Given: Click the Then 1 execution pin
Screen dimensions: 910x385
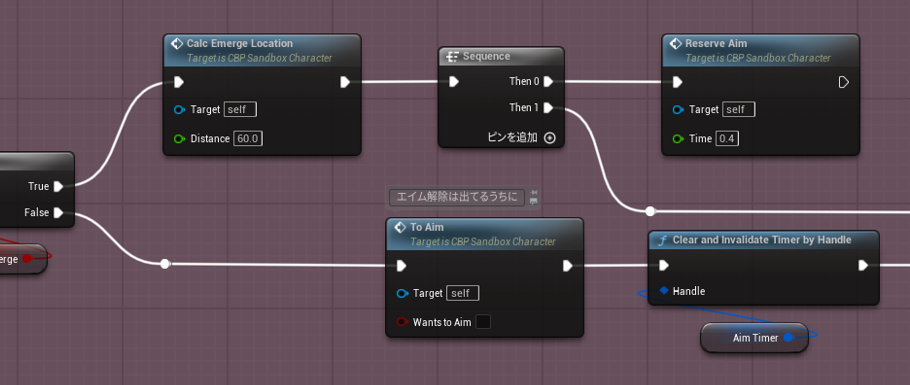Looking at the screenshot, I should point(548,108).
